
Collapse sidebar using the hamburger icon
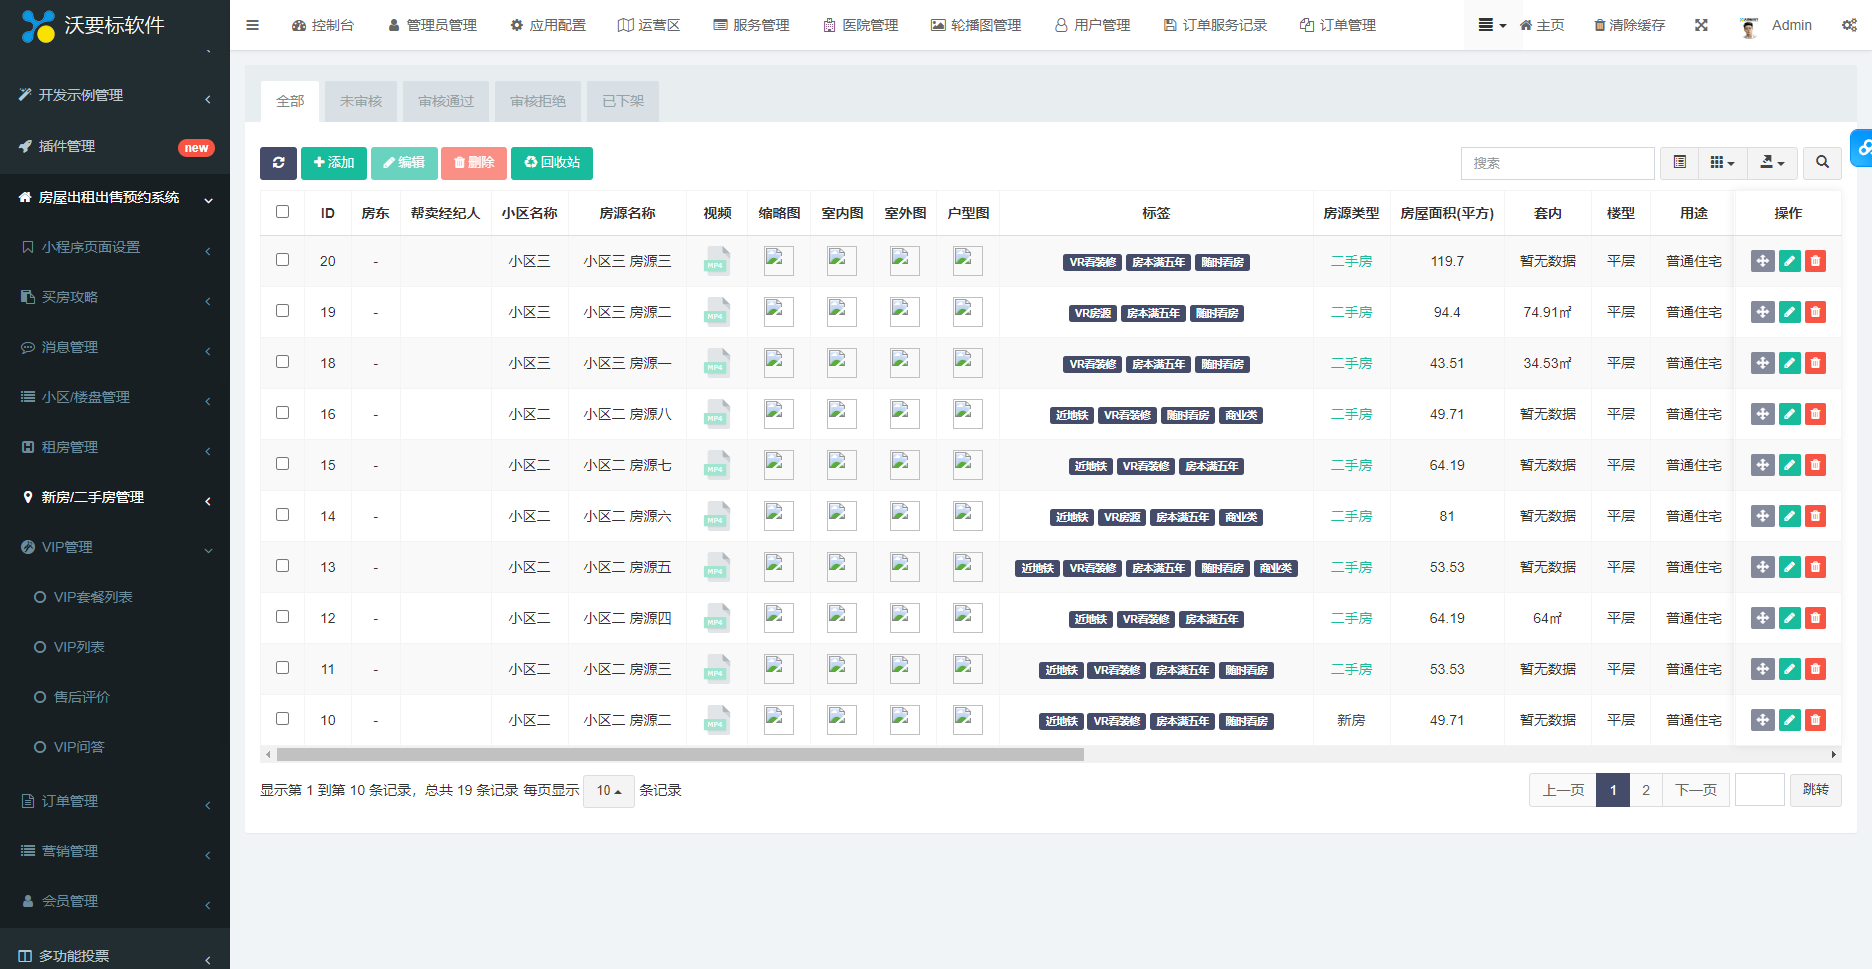point(252,25)
